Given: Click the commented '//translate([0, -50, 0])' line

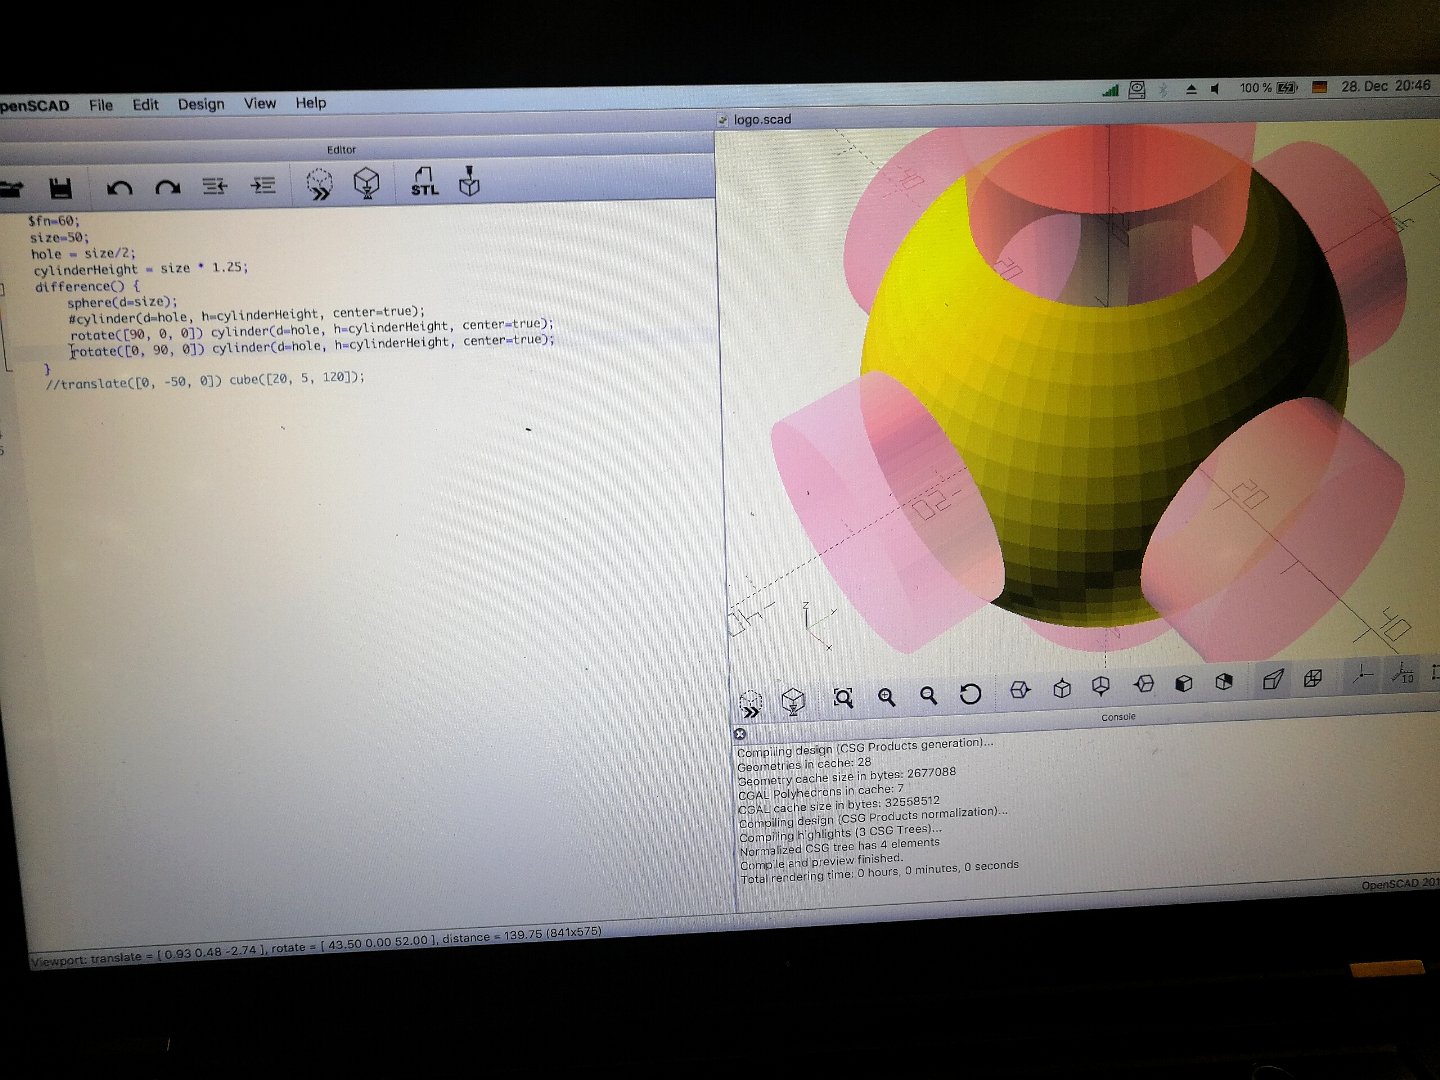Looking at the screenshot, I should (x=205, y=380).
